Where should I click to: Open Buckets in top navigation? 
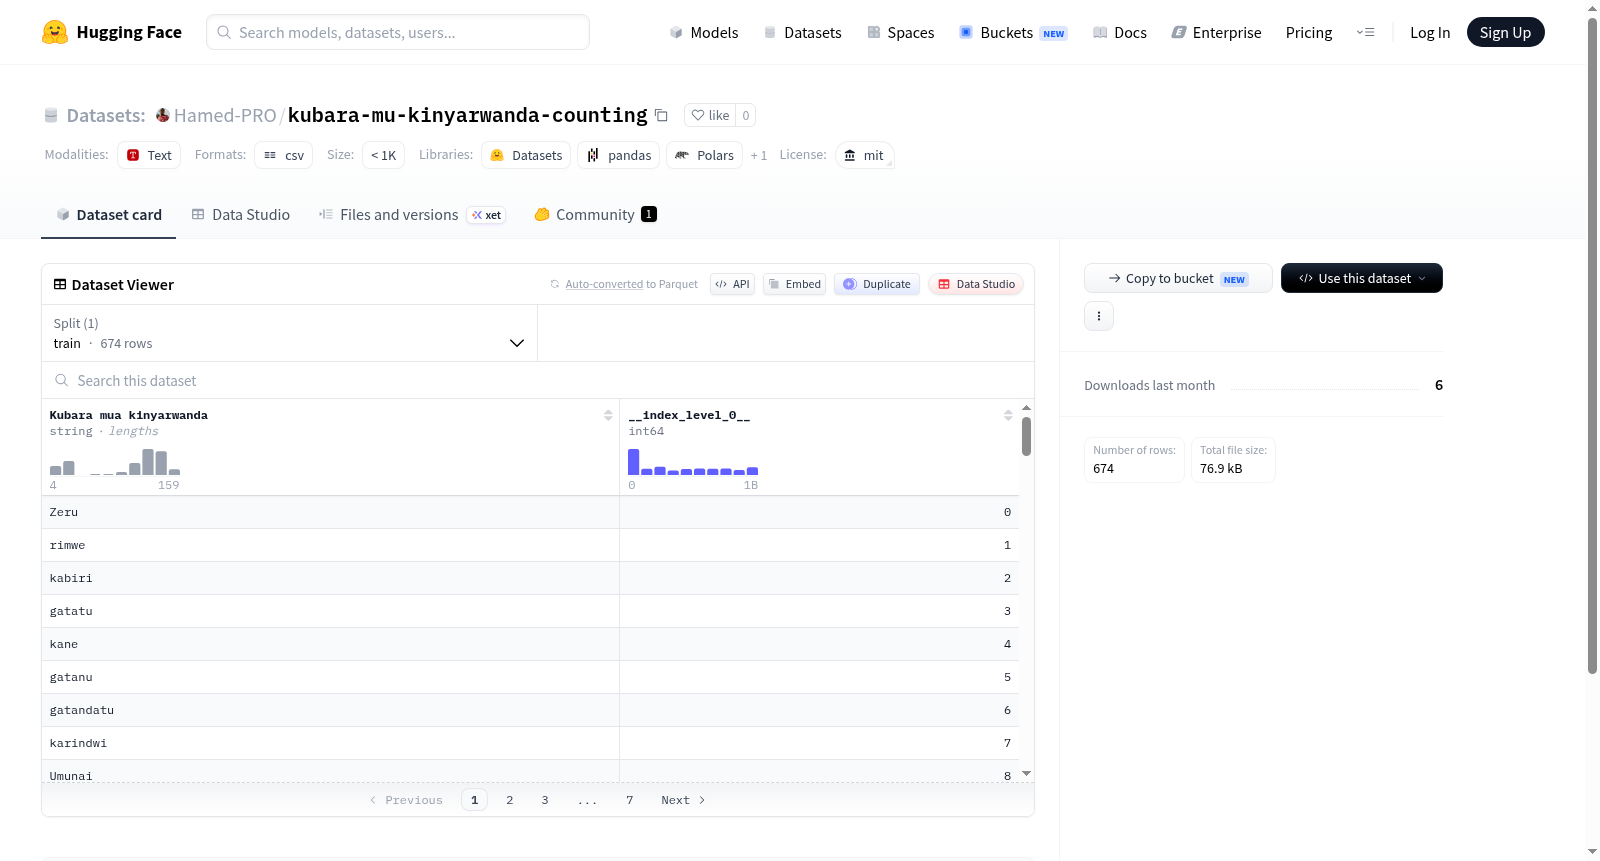click(1013, 32)
